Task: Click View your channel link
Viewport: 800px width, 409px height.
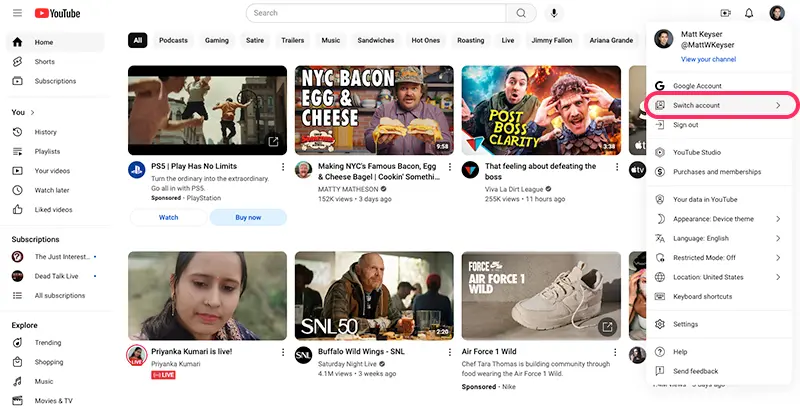Action: [x=708, y=60]
